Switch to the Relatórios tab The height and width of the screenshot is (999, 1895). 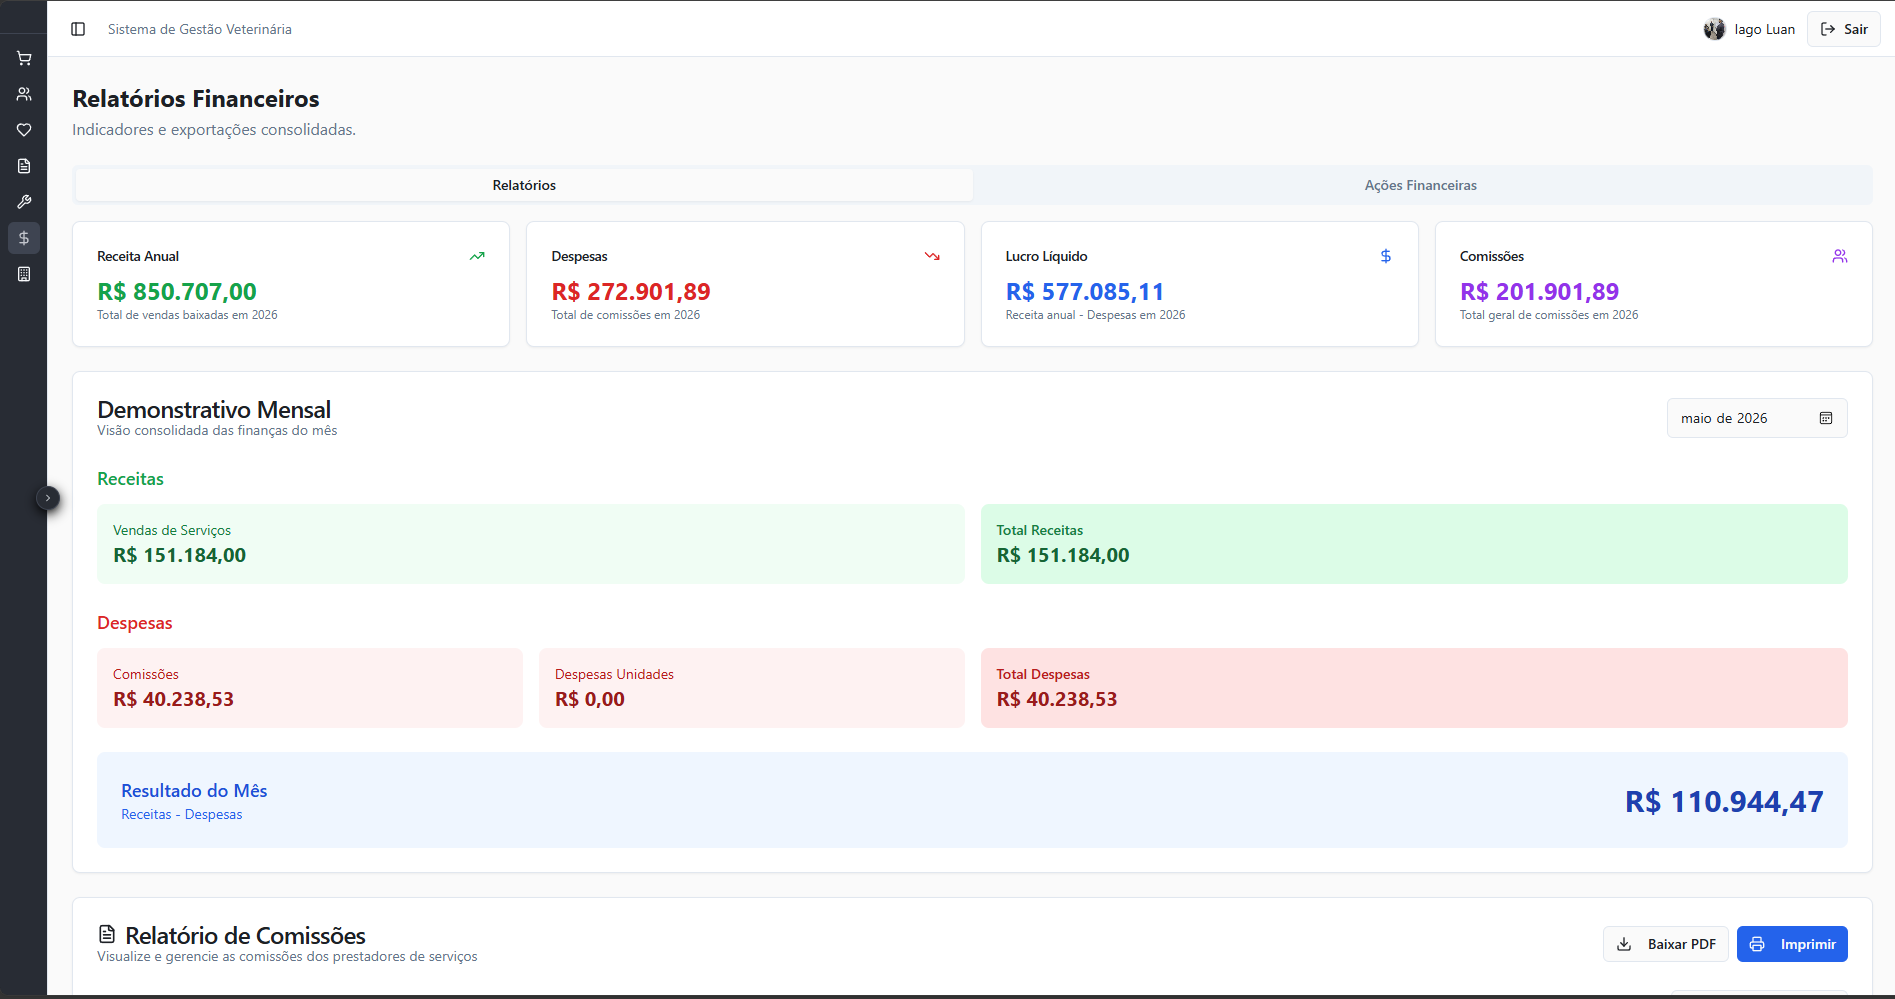[x=524, y=185]
